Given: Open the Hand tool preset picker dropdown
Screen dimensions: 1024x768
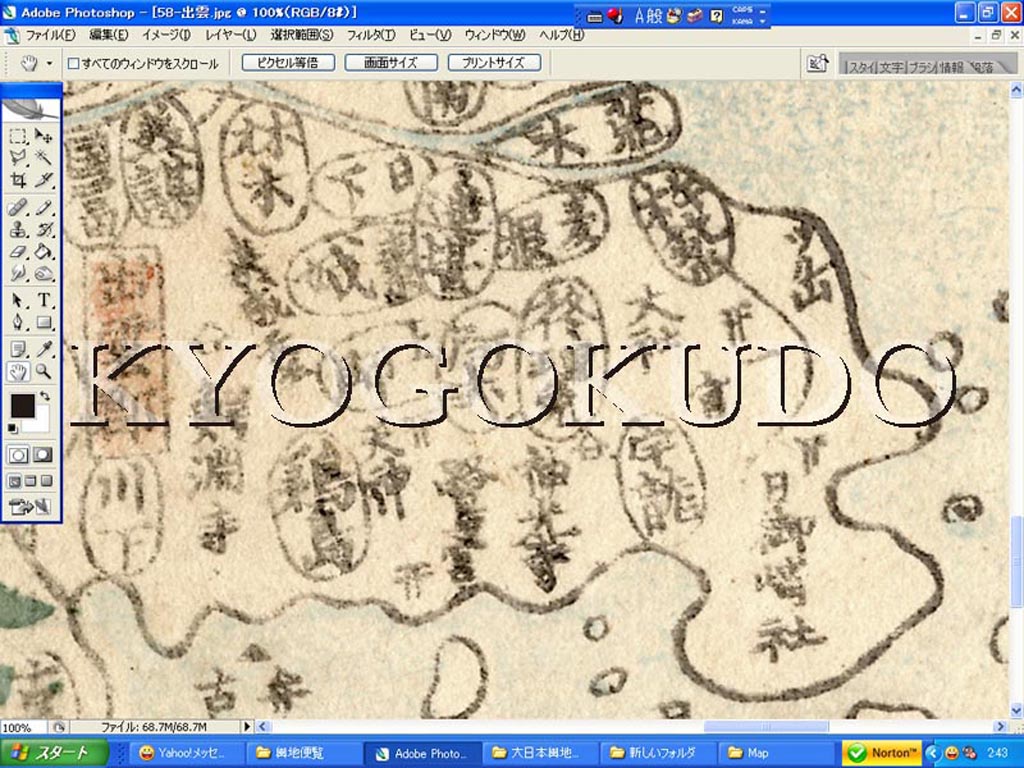Looking at the screenshot, I should pos(50,63).
